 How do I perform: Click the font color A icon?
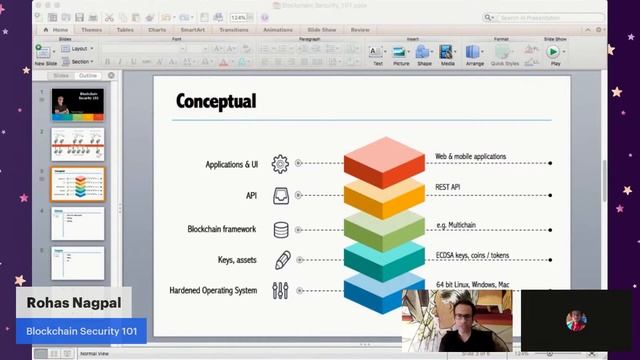pyautogui.click(x=223, y=62)
